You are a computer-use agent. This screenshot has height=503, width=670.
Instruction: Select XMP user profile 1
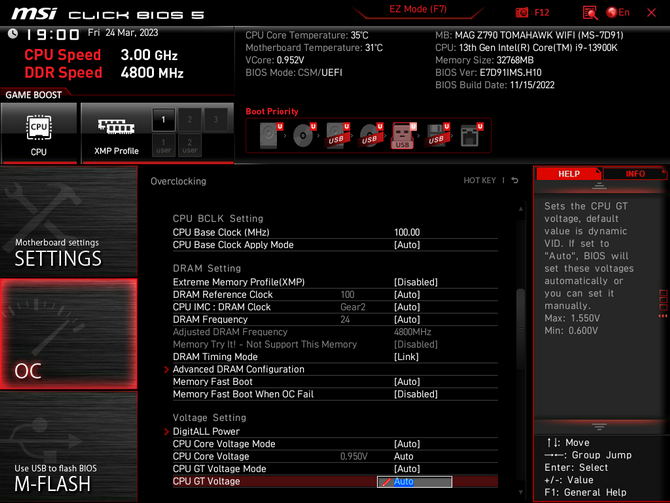(163, 145)
